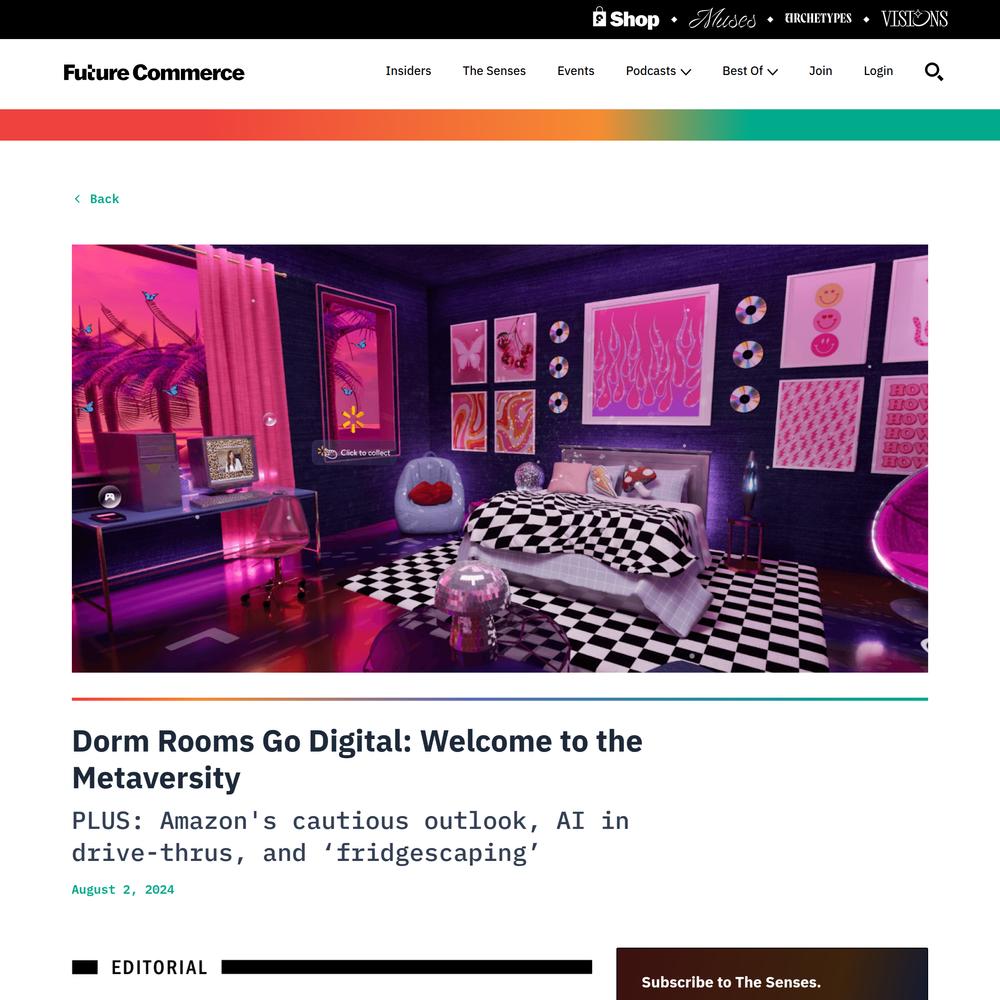The width and height of the screenshot is (1000, 1000).
Task: Expand the Podcasts dropdown menu
Action: point(658,71)
